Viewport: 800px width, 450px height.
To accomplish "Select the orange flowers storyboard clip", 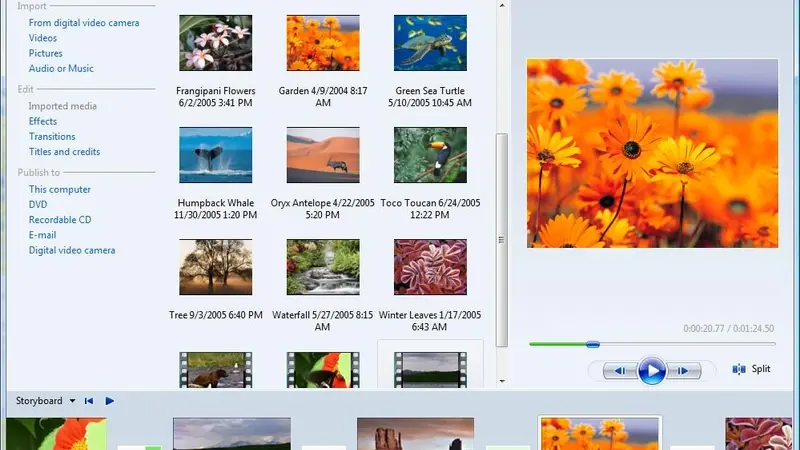I will [599, 434].
